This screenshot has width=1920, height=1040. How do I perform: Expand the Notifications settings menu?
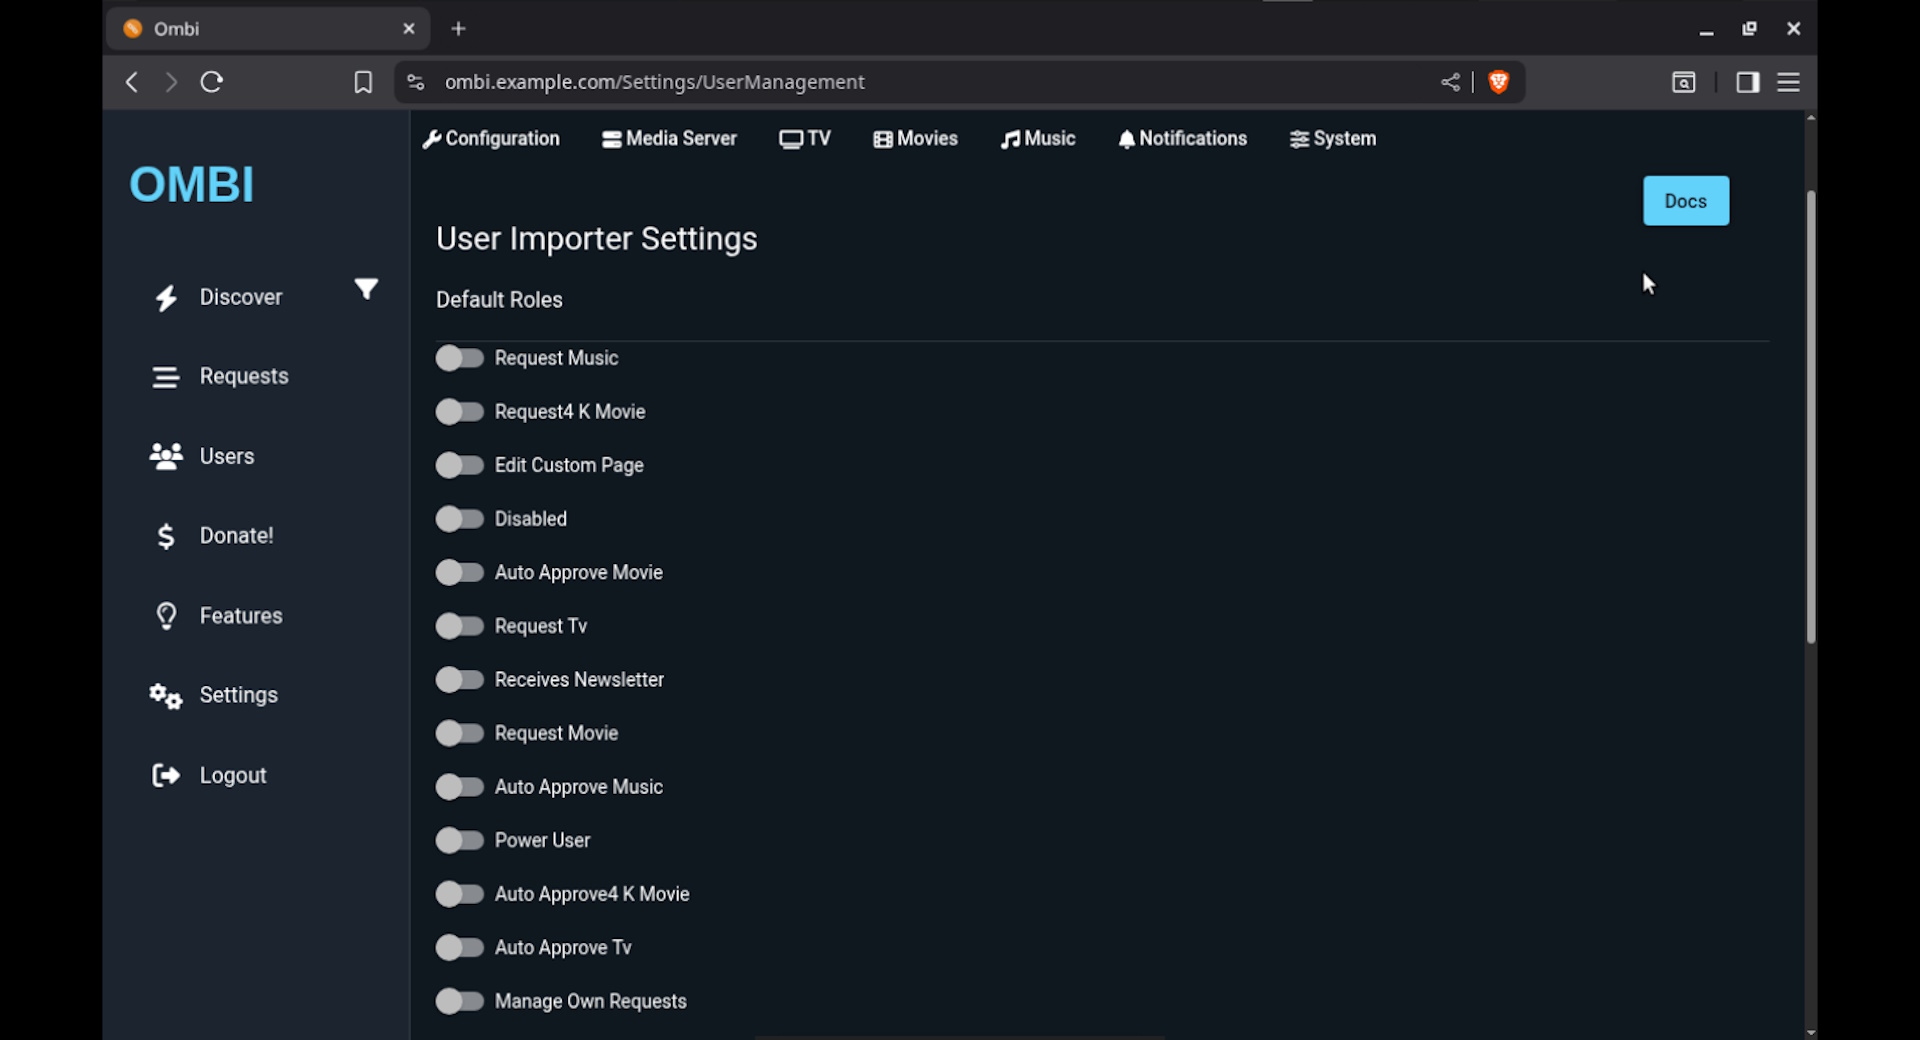click(x=1182, y=139)
